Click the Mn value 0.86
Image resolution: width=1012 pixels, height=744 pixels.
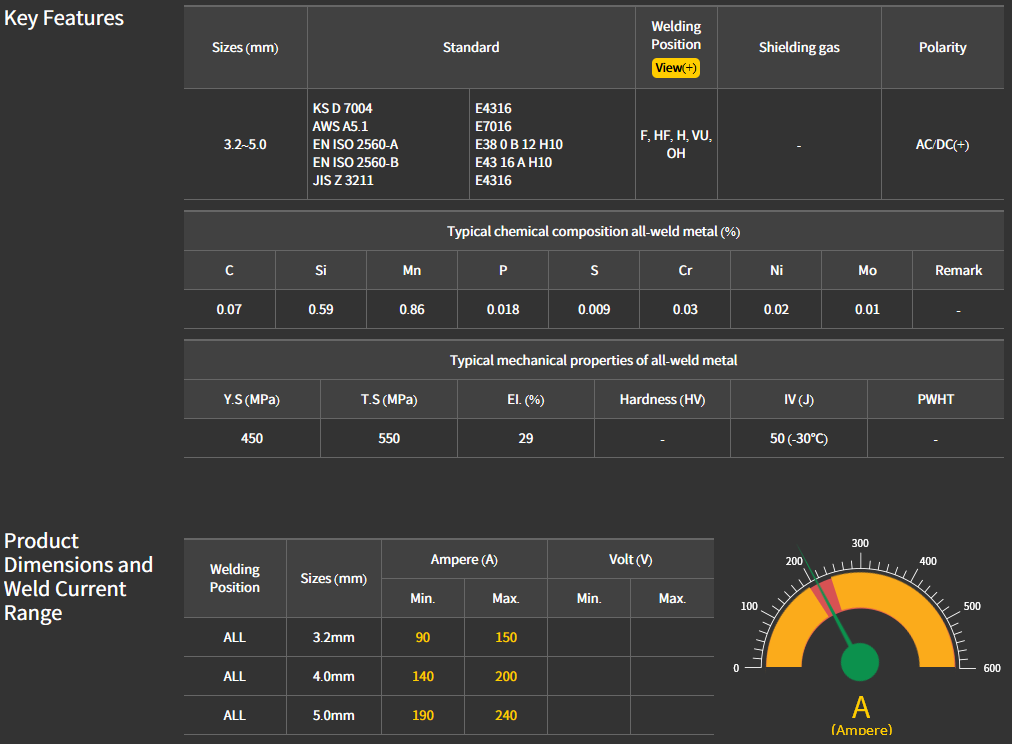pos(412,309)
